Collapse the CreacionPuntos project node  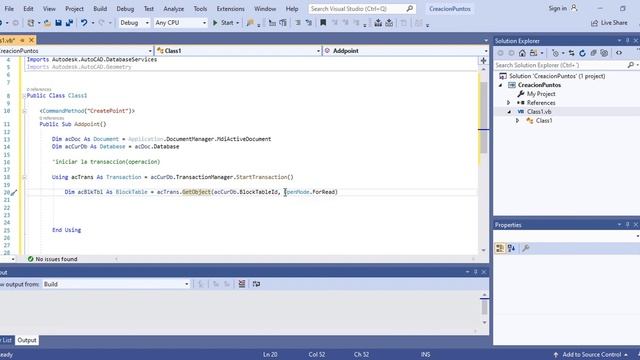pos(500,85)
